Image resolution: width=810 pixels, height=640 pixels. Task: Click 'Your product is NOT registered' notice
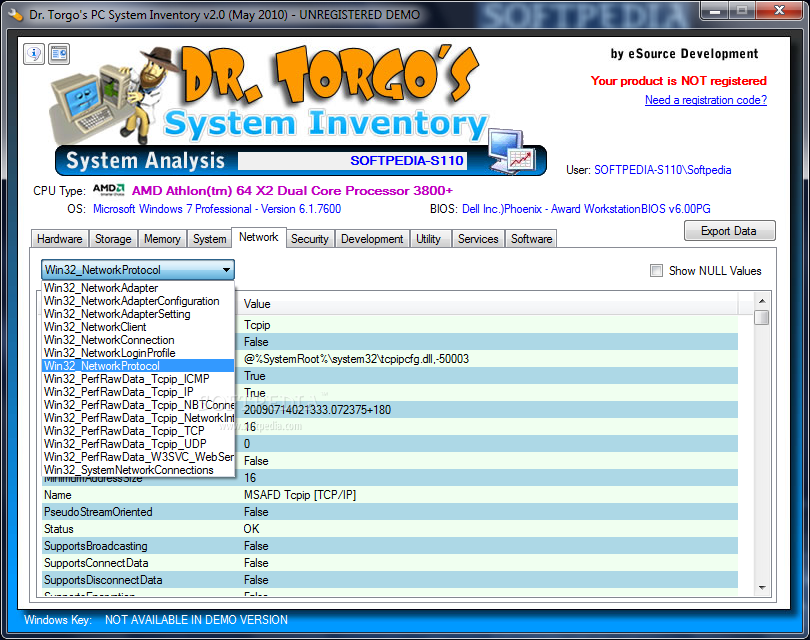pyautogui.click(x=679, y=81)
